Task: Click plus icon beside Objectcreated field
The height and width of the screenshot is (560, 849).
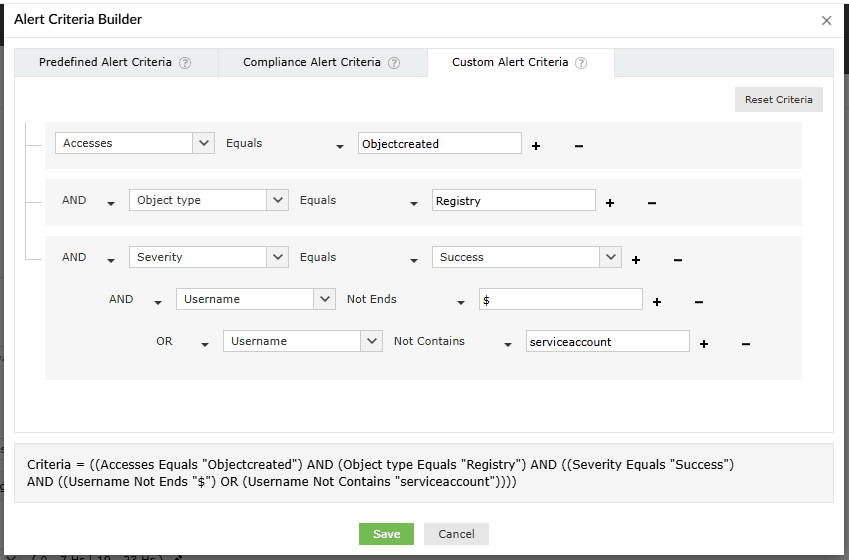Action: (536, 146)
